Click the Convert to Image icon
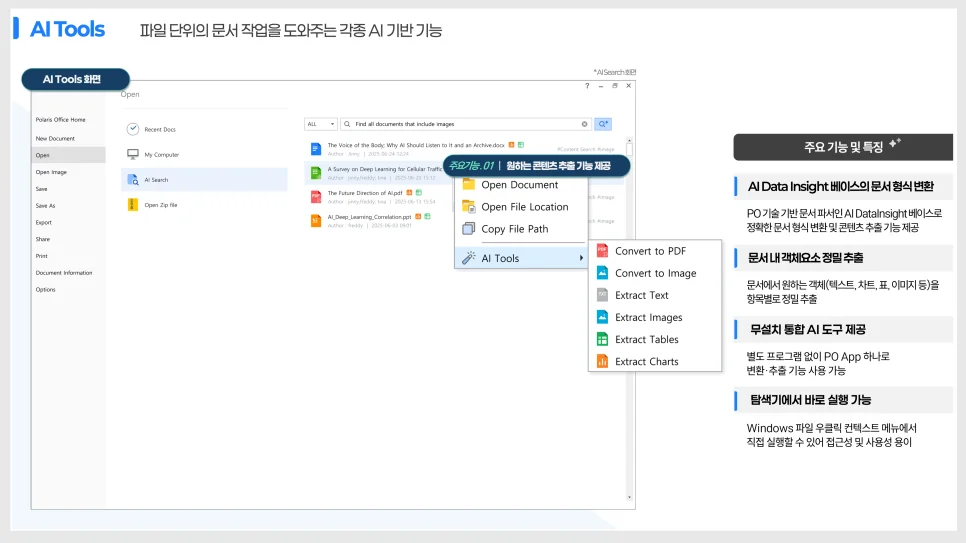Image resolution: width=966 pixels, height=543 pixels. point(603,273)
